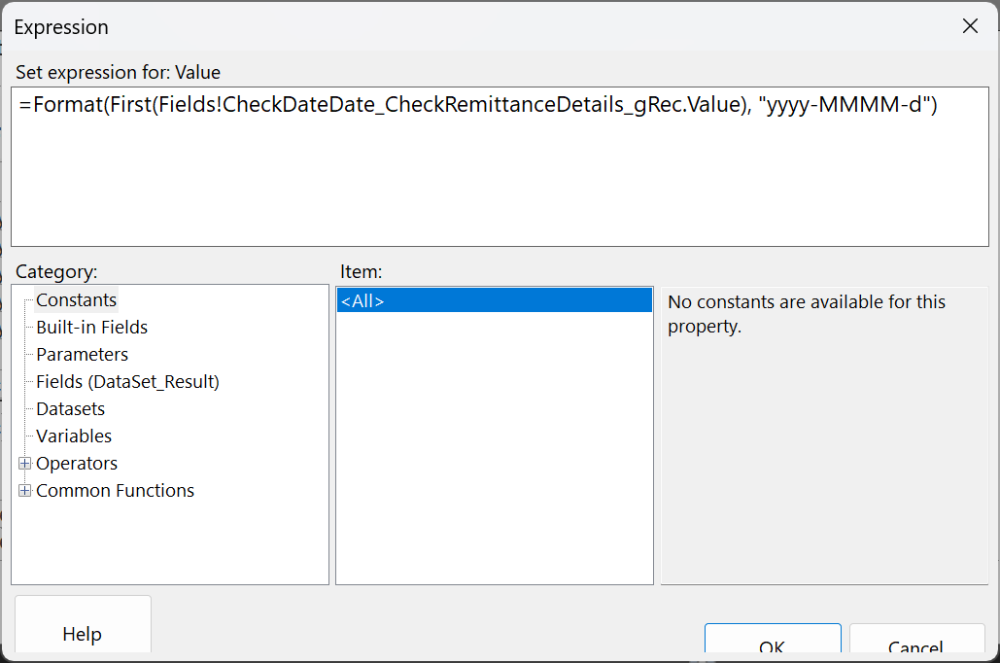Click the plus icon beside Common Functions

tap(24, 490)
